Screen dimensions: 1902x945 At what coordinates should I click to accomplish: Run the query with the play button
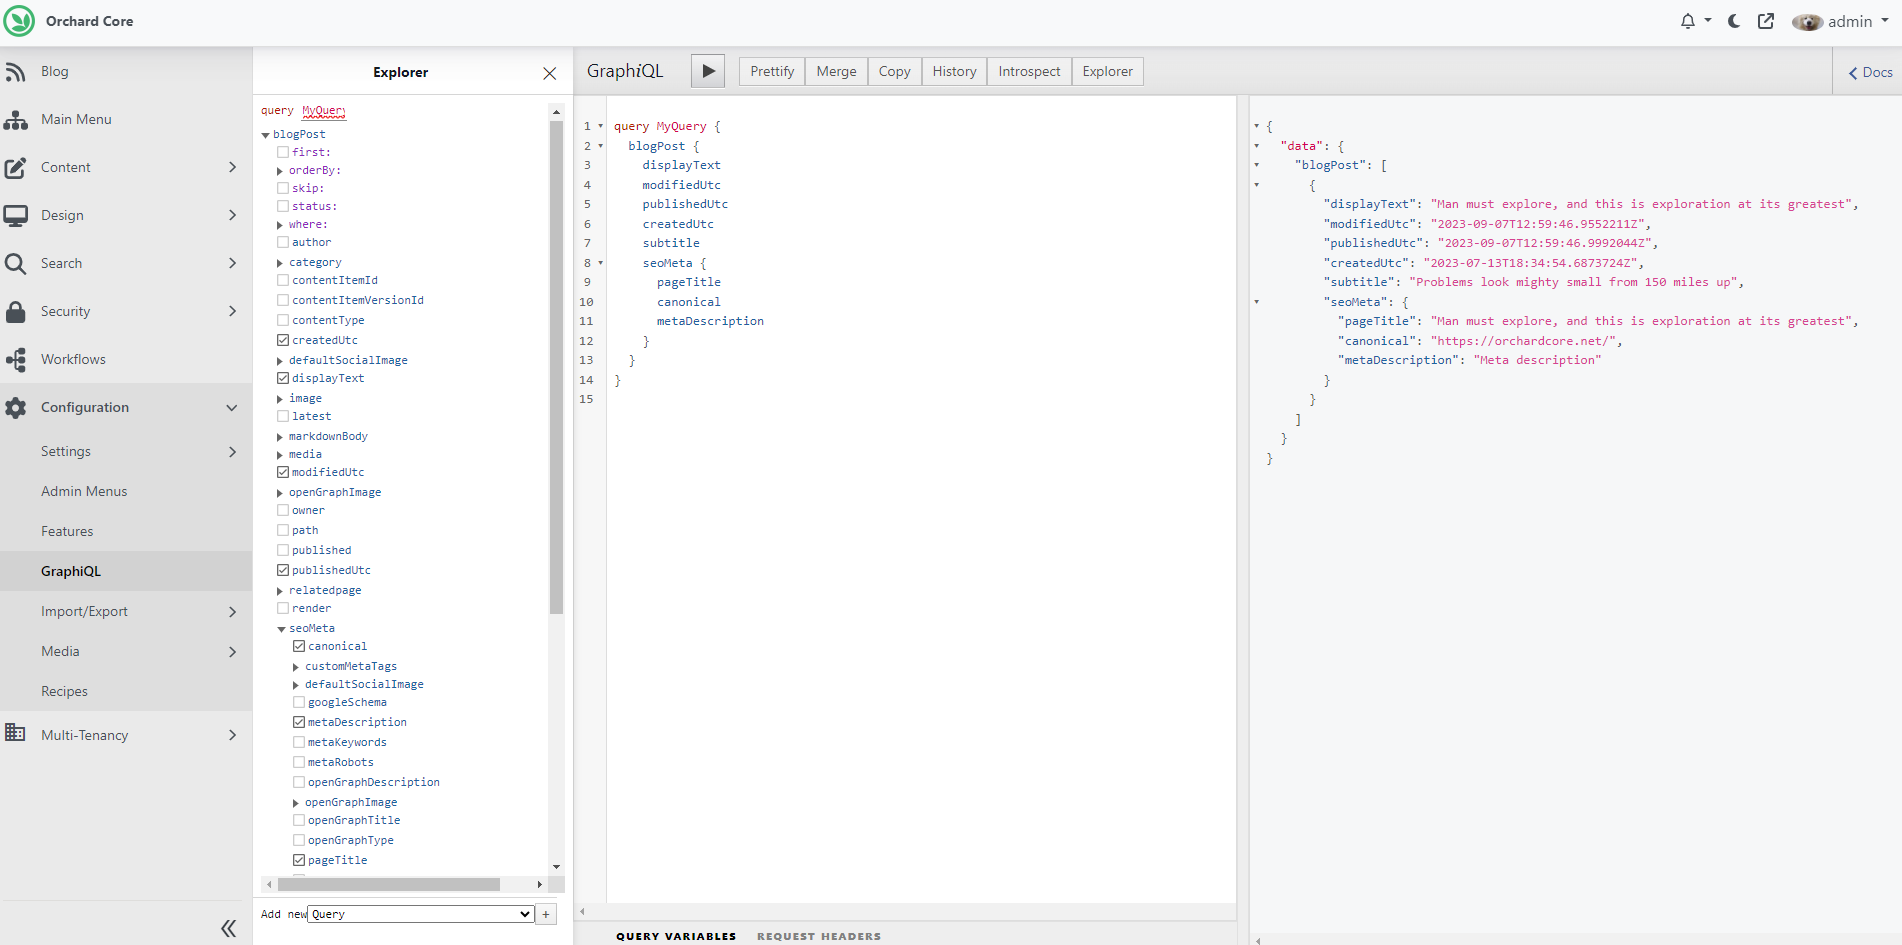tap(709, 71)
